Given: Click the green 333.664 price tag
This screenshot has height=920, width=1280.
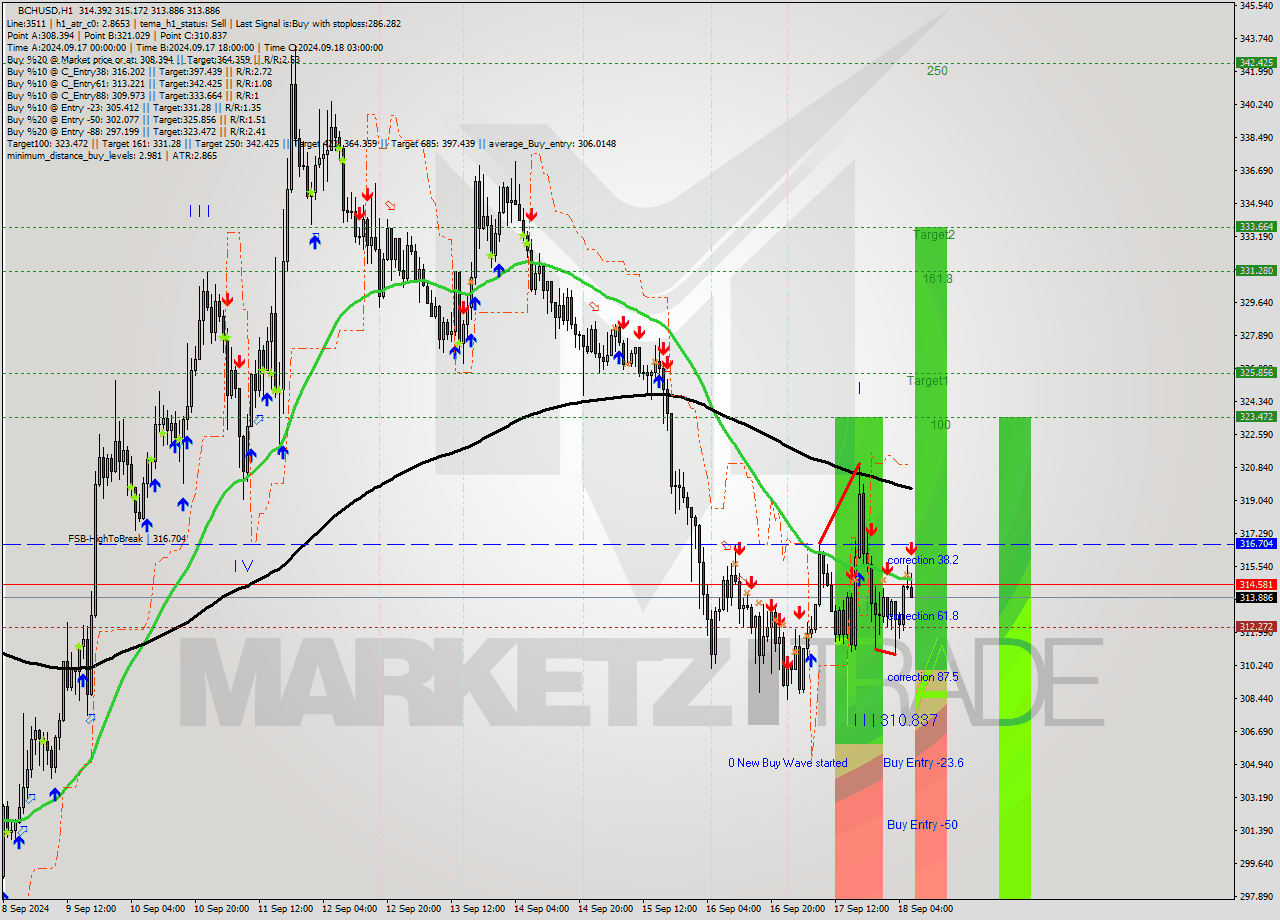Looking at the screenshot, I should point(1256,227).
